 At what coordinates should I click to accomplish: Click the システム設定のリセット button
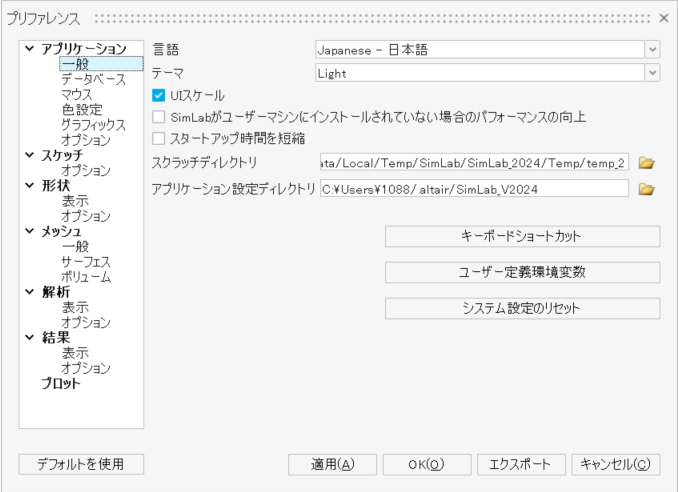pyautogui.click(x=522, y=308)
